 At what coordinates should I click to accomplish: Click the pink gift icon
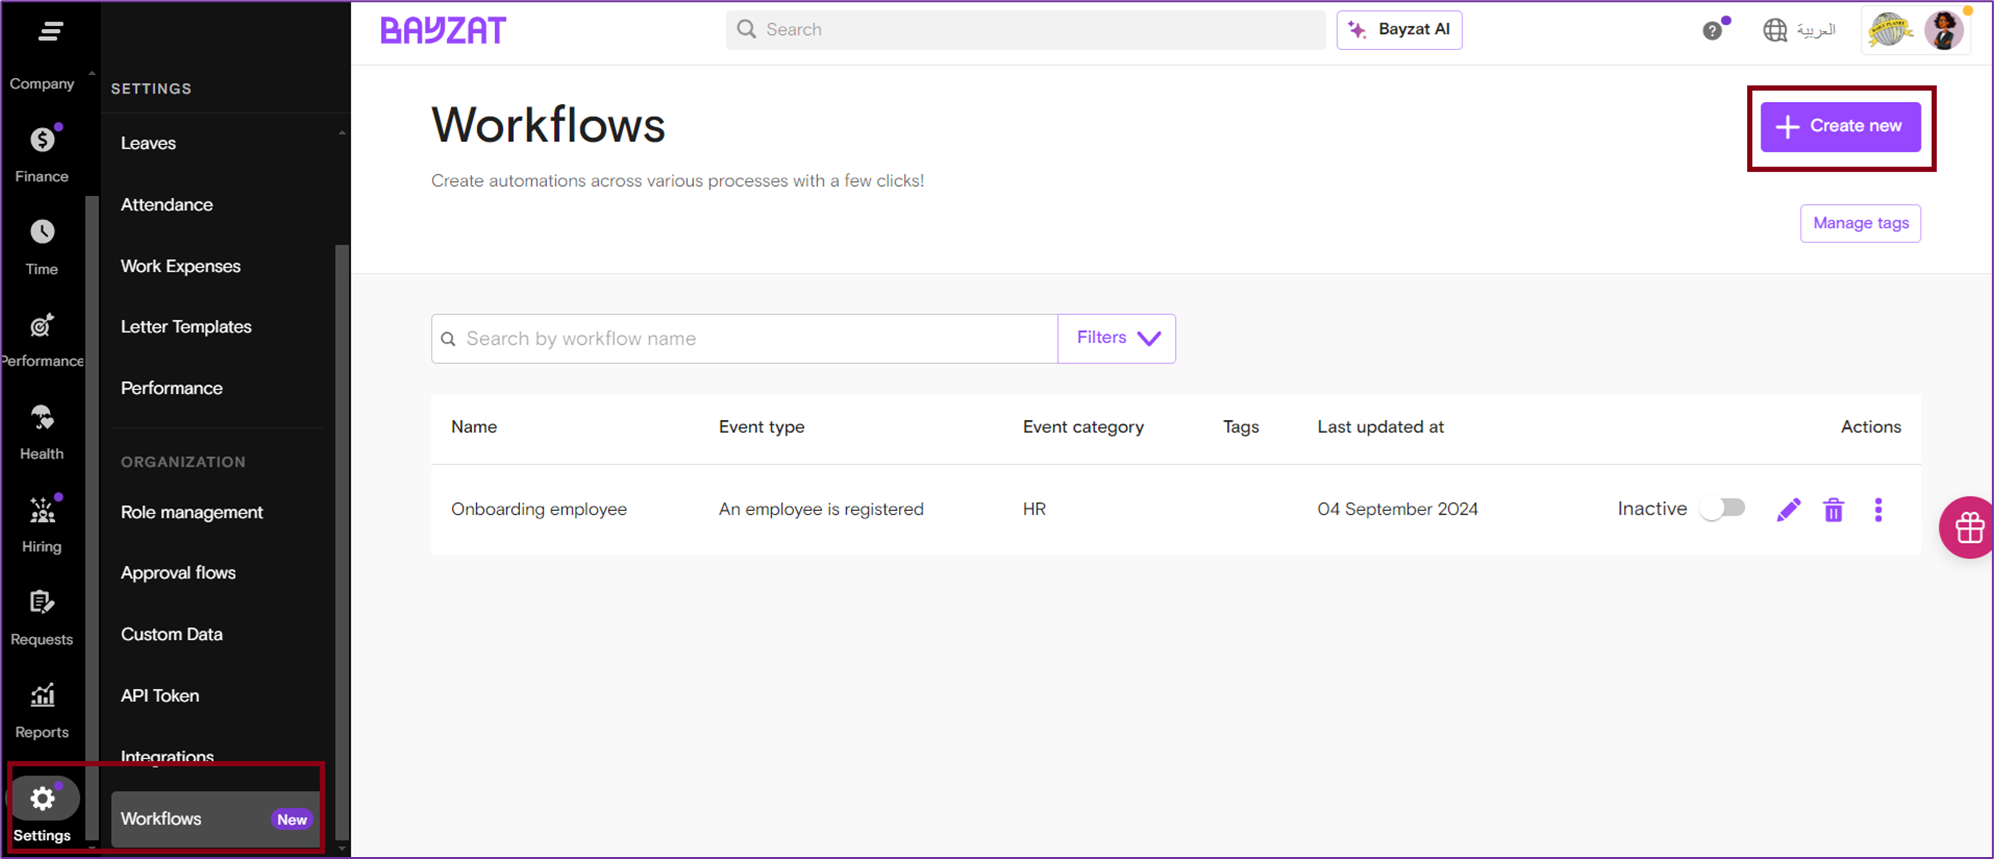[x=1968, y=527]
